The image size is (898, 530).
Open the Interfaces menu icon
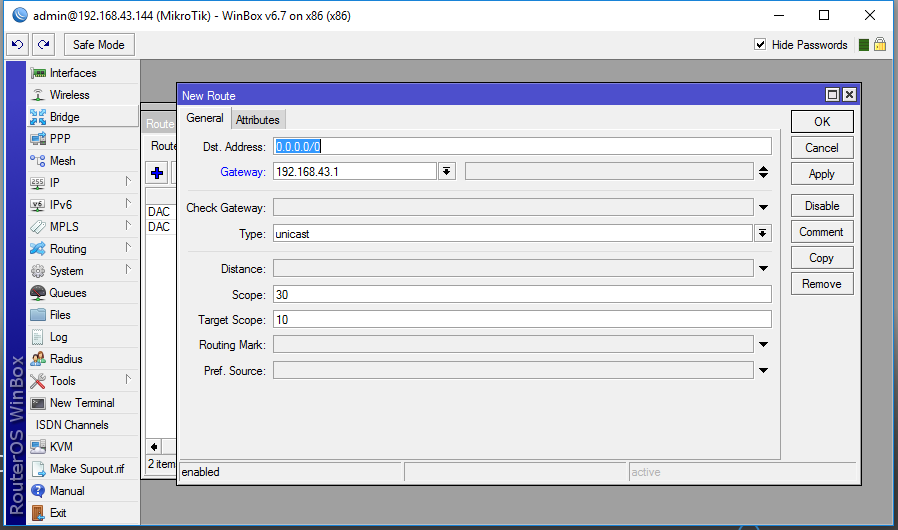(38, 73)
